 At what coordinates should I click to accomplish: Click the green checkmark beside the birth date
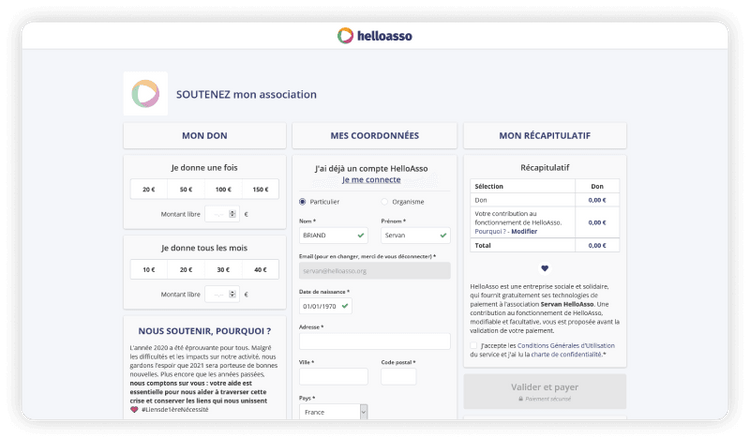coord(345,306)
